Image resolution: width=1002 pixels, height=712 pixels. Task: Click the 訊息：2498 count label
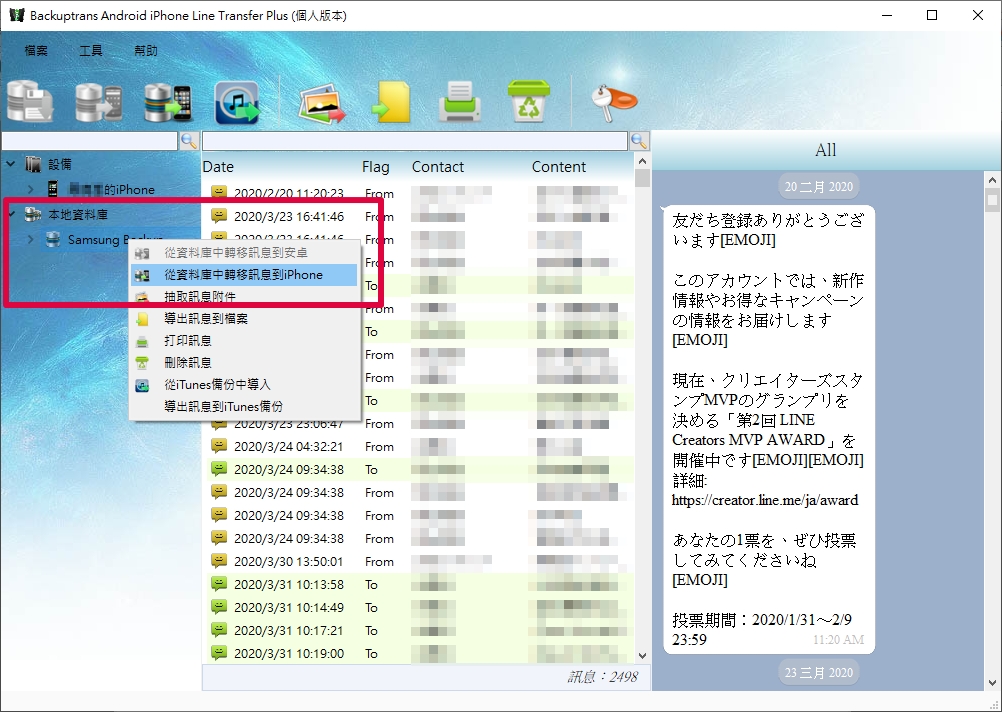[x=603, y=677]
